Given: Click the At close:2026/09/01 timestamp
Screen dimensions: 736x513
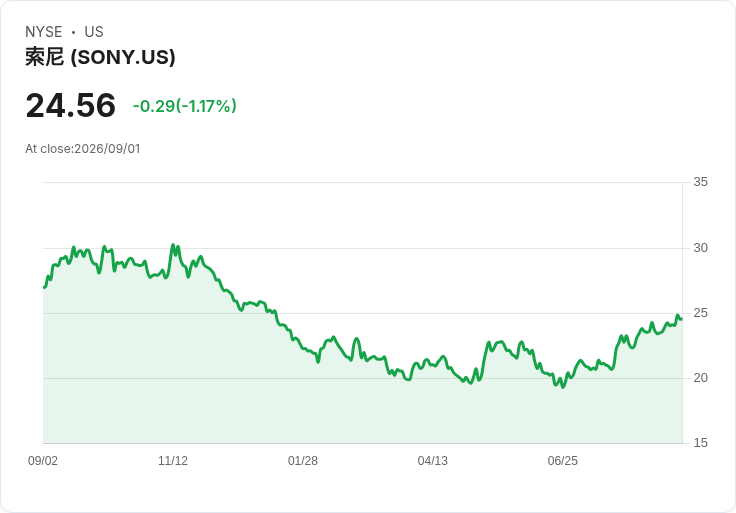Looking at the screenshot, I should 83,149.
